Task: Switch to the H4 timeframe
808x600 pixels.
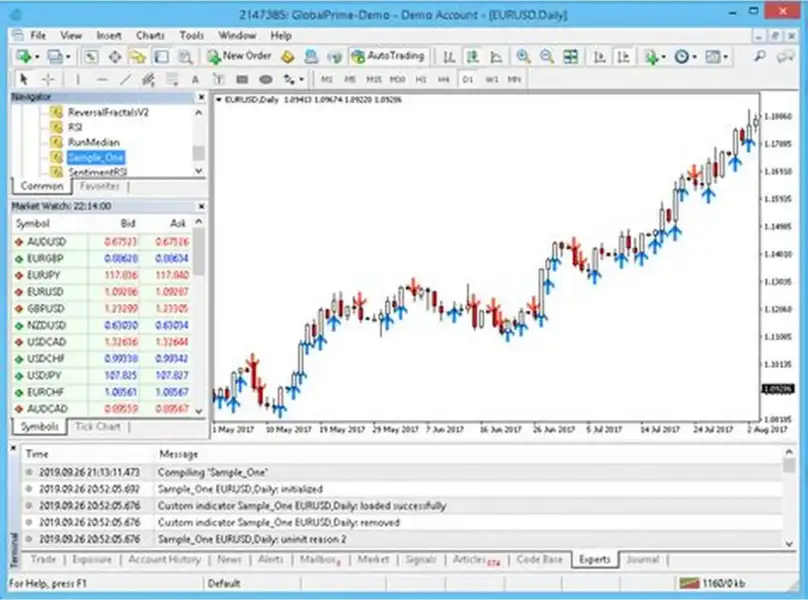Action: click(444, 79)
